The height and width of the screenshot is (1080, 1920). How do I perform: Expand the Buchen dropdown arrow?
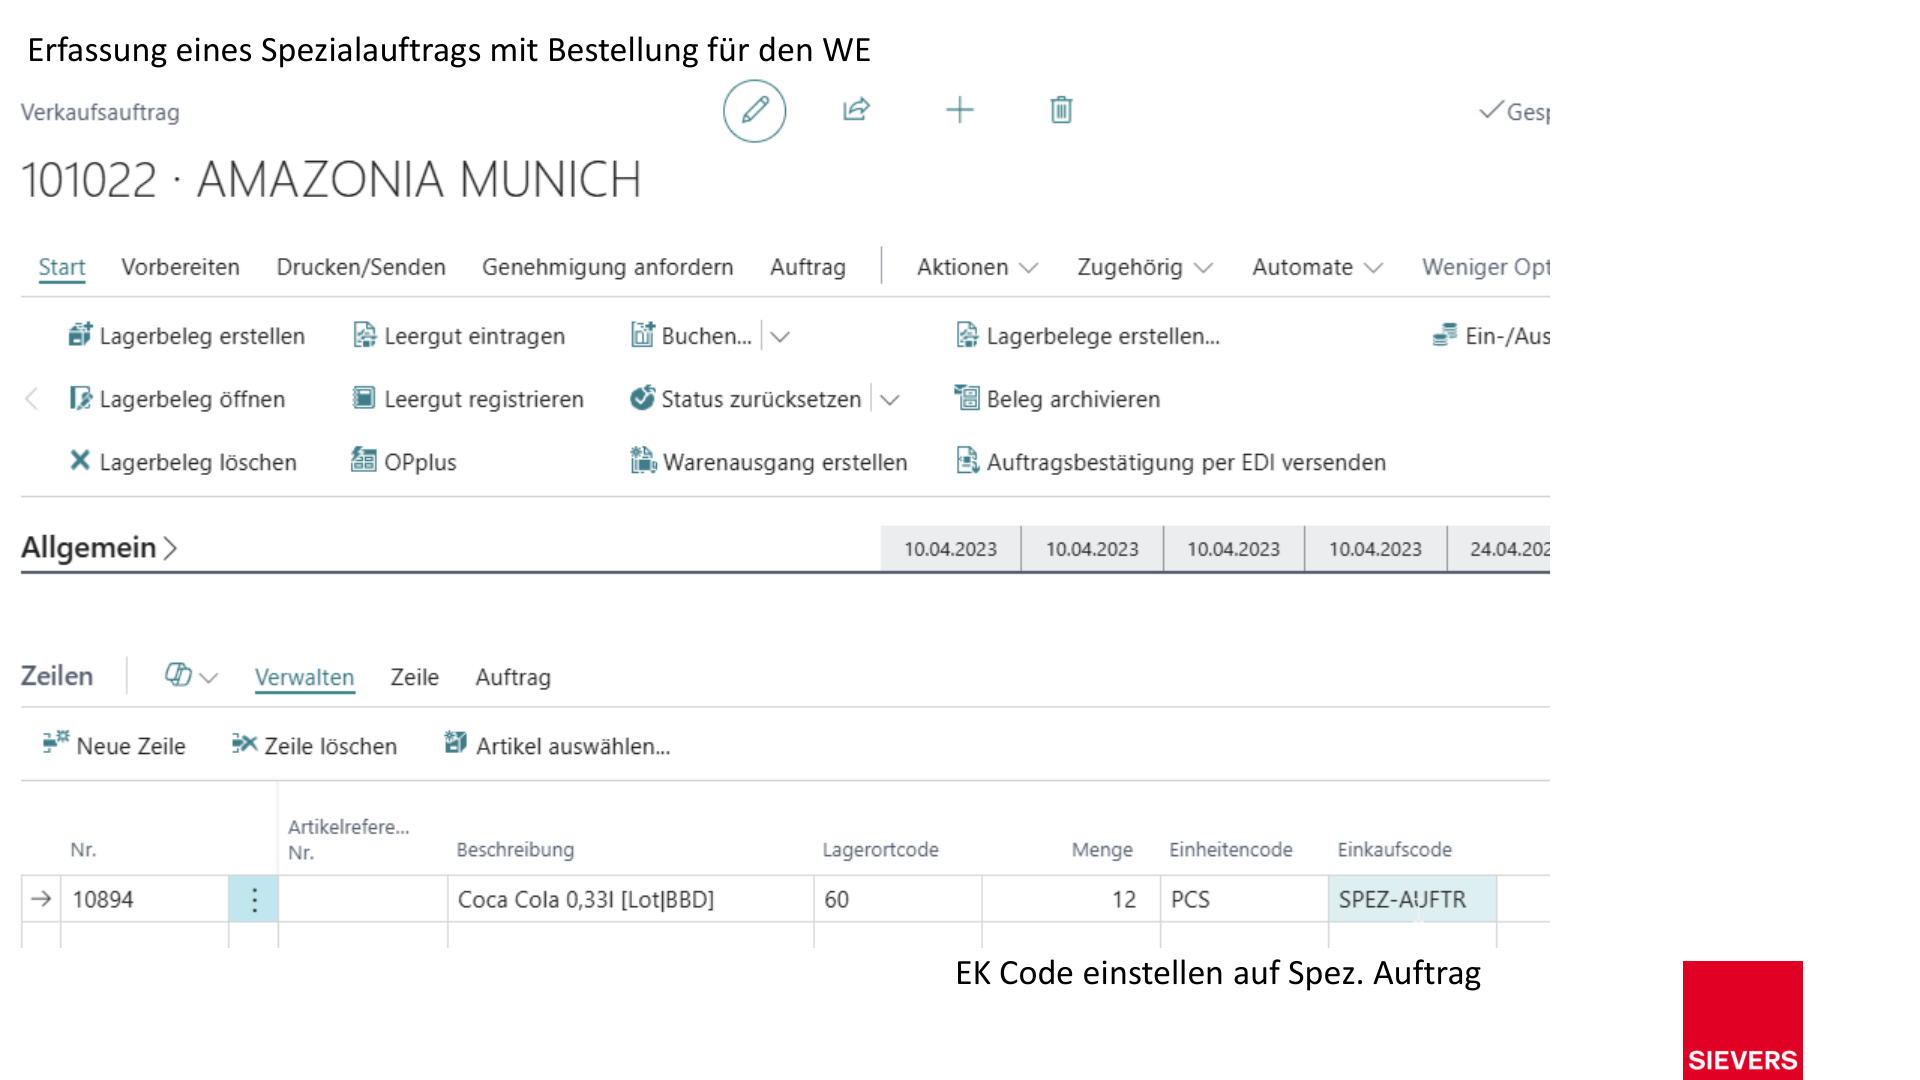click(x=781, y=337)
